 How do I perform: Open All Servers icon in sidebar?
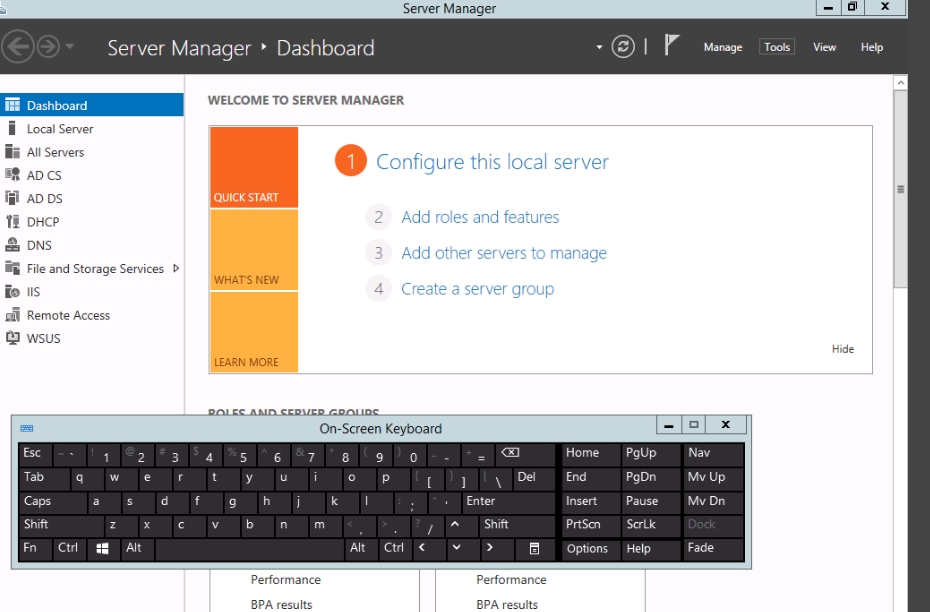pos(12,152)
